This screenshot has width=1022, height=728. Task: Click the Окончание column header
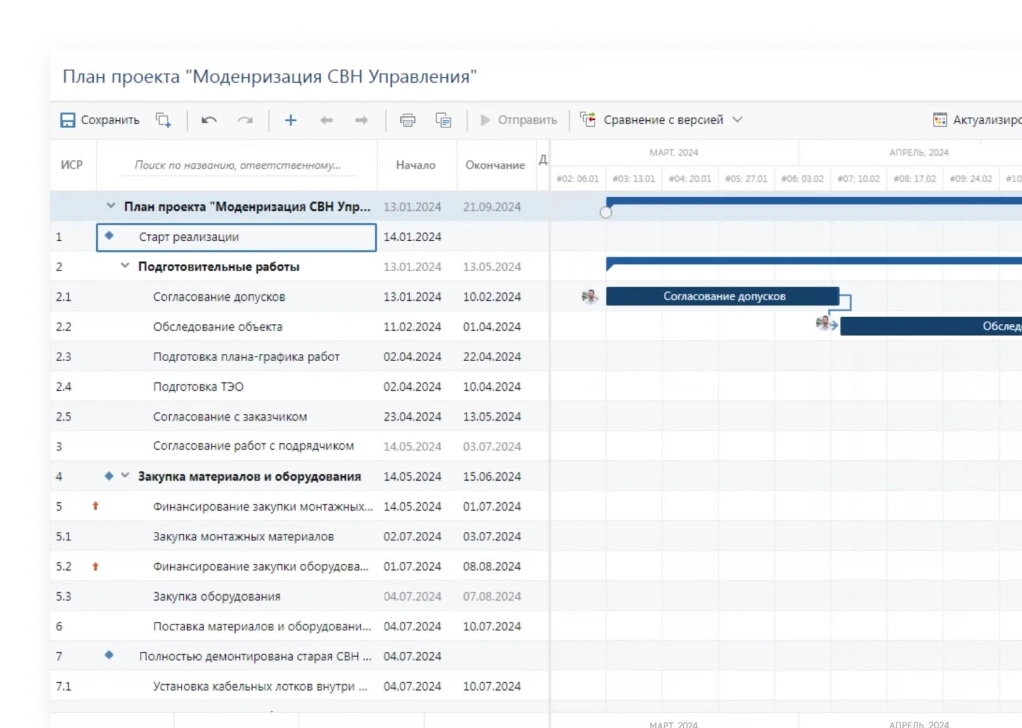[x=494, y=165]
